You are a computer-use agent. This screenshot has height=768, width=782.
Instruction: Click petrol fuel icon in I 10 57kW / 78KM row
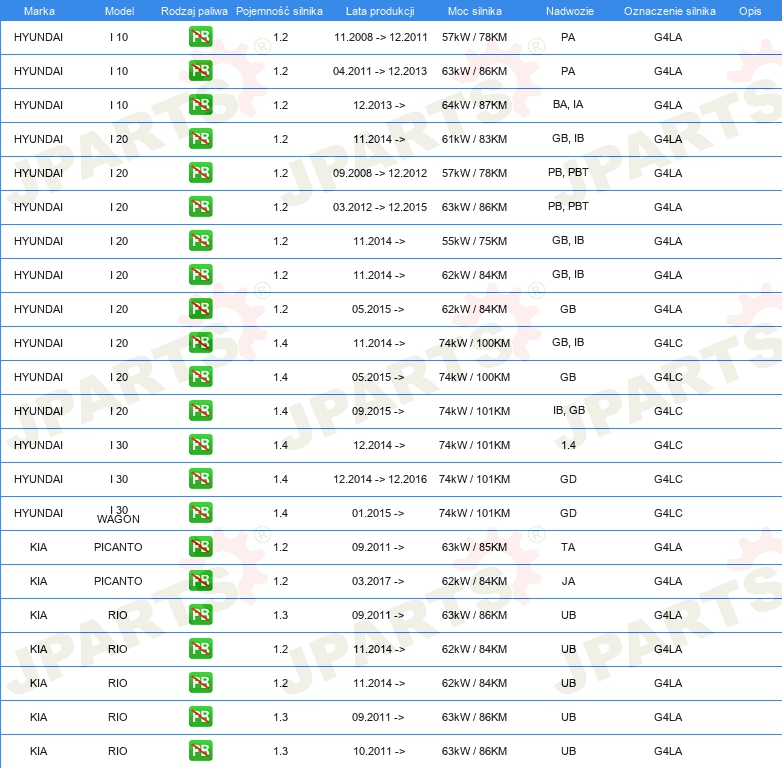click(200, 37)
